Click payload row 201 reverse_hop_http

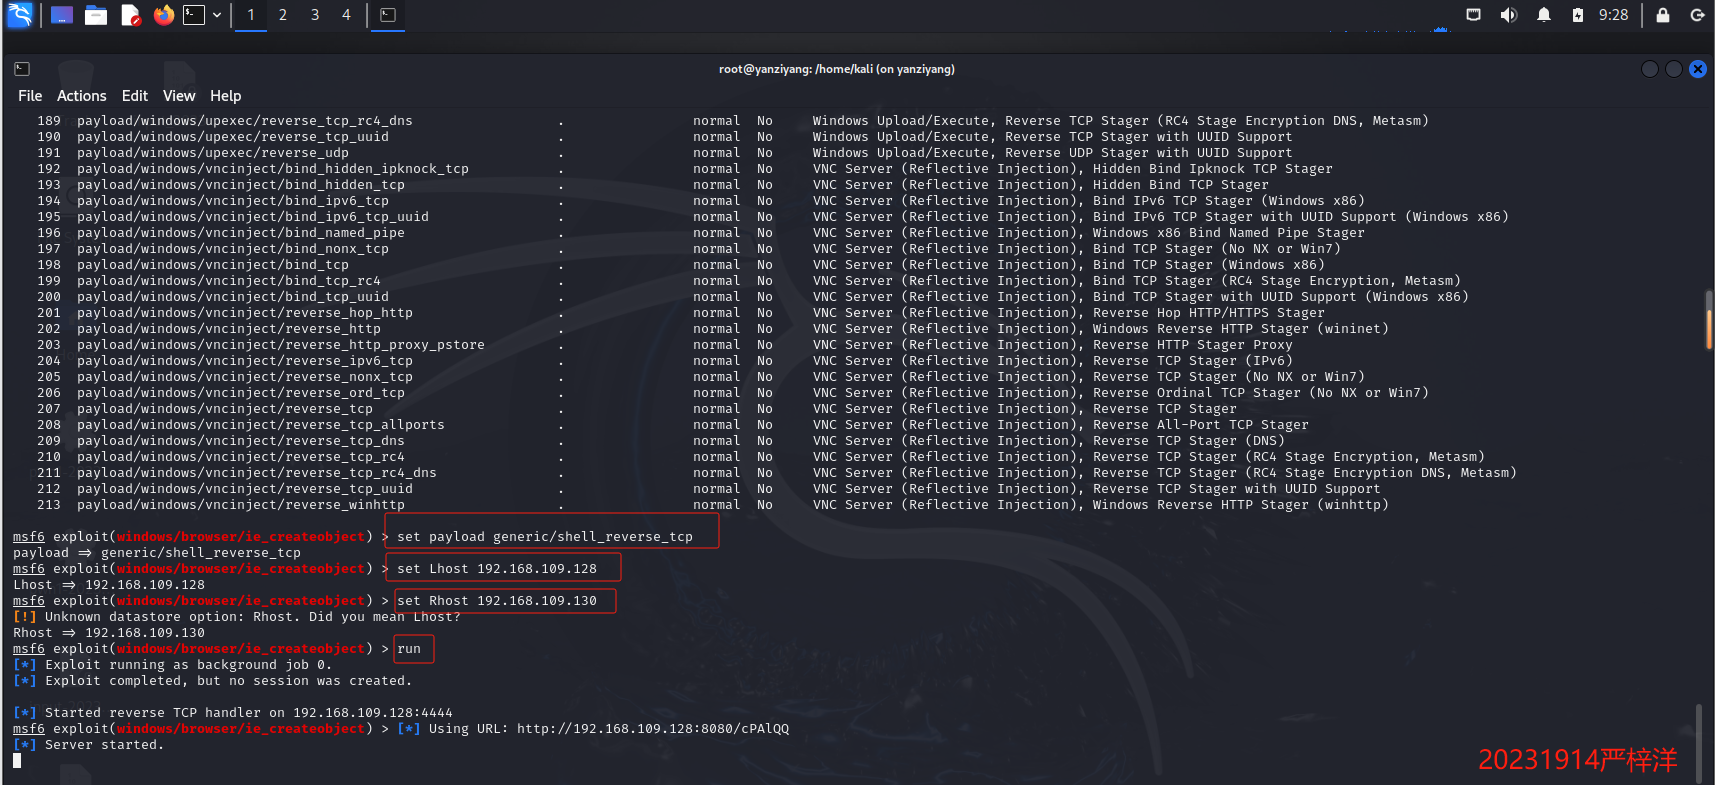coord(681,313)
